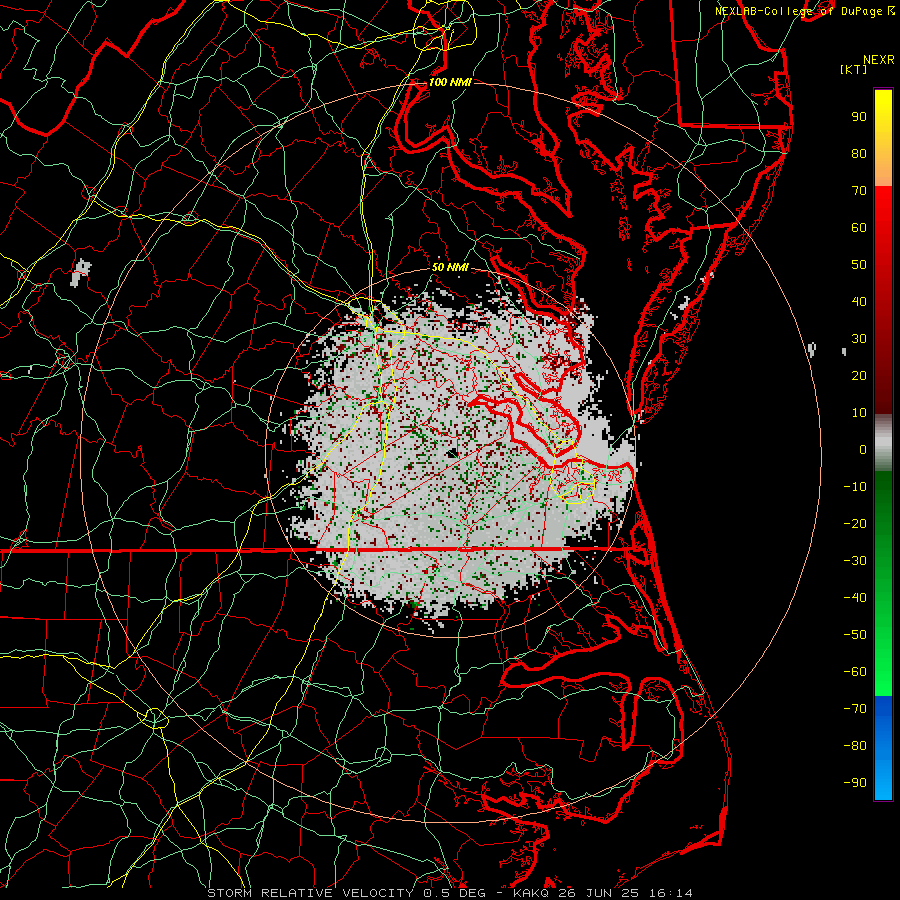This screenshot has width=900, height=900.
Task: Click the -80 value on the color scale
Action: pyautogui.click(x=855, y=746)
